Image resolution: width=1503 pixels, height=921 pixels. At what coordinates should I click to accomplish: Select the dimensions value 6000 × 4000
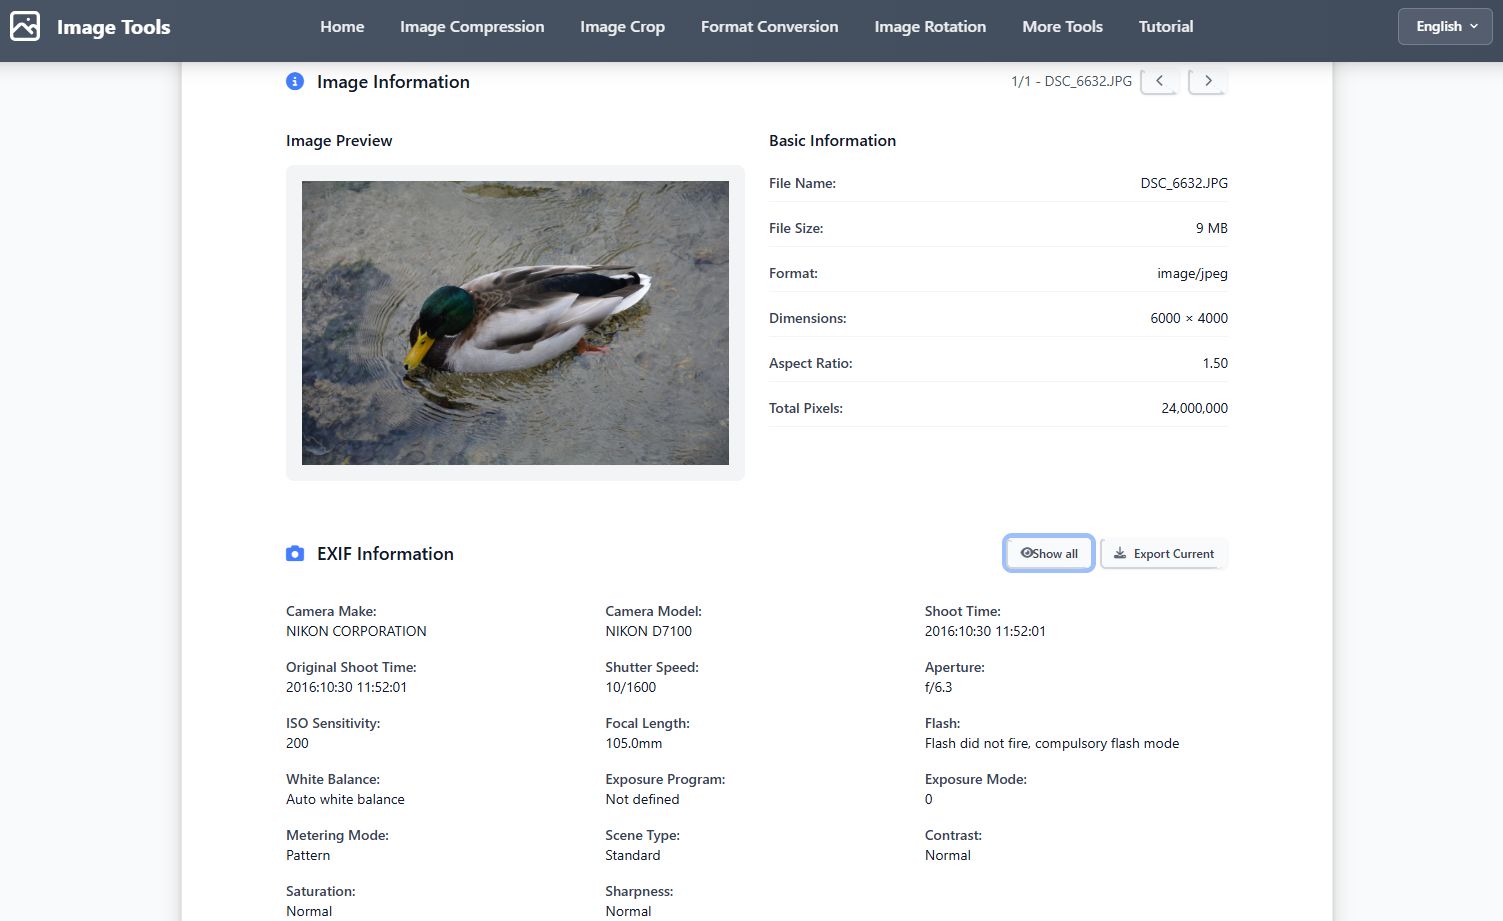[1189, 318]
